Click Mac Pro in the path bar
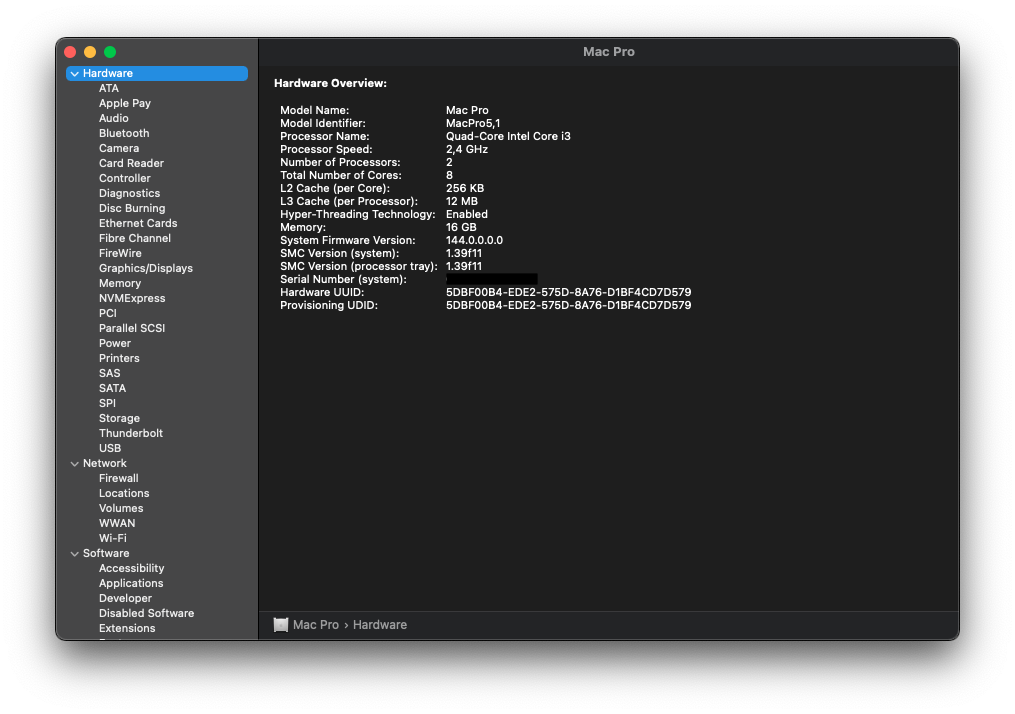The height and width of the screenshot is (714, 1015). [x=316, y=625]
